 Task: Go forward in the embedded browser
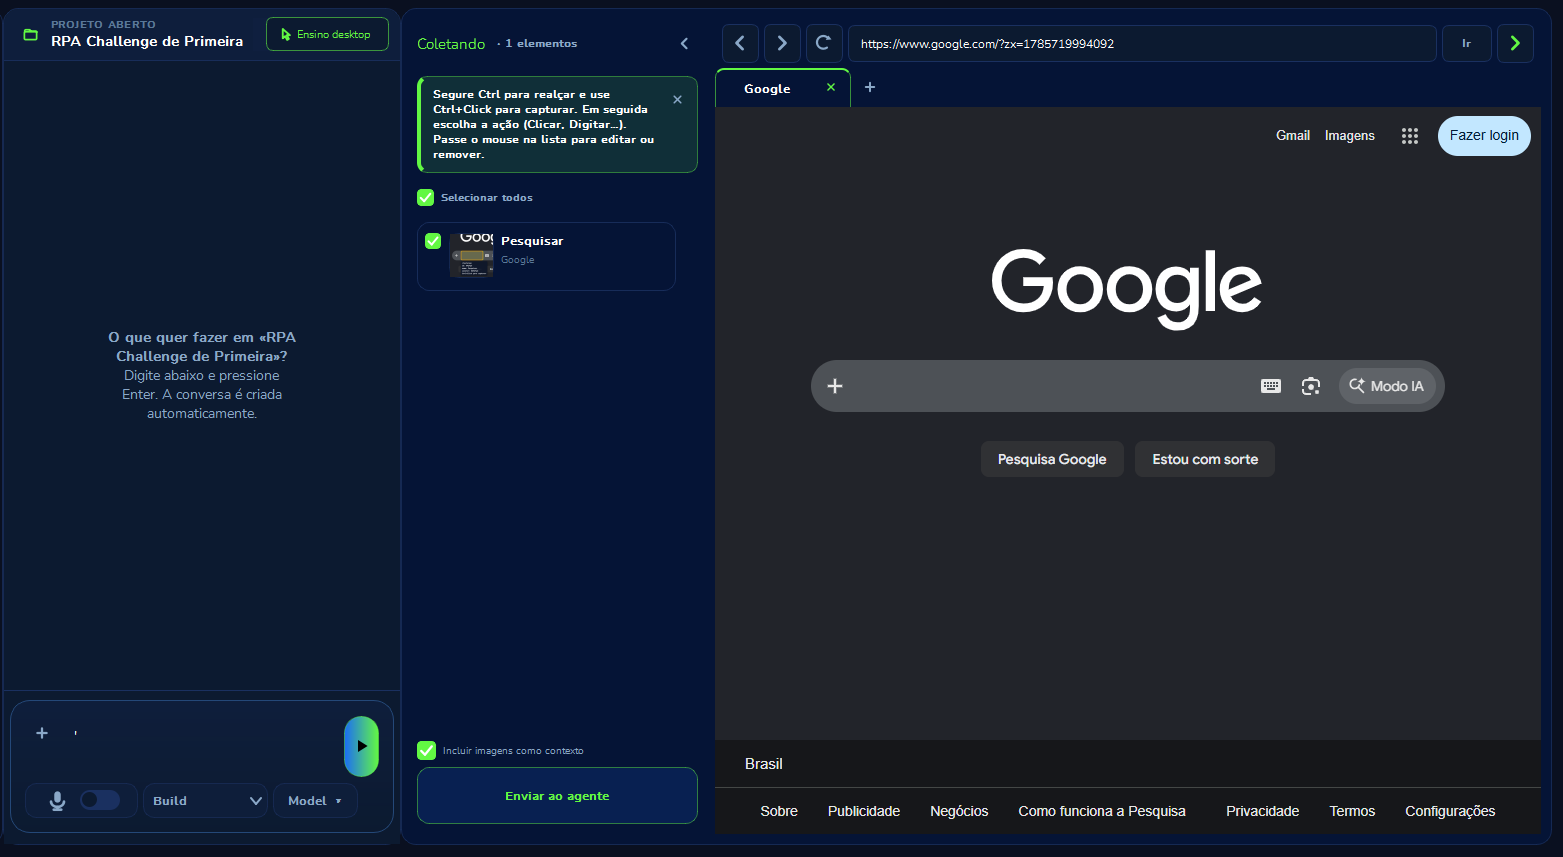782,43
